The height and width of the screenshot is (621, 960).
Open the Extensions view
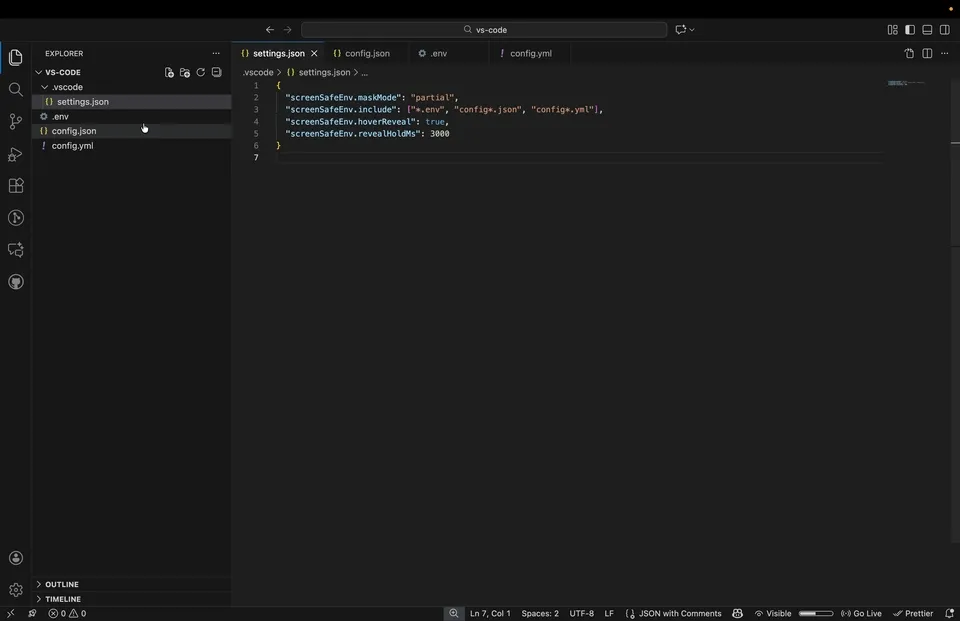(15, 185)
